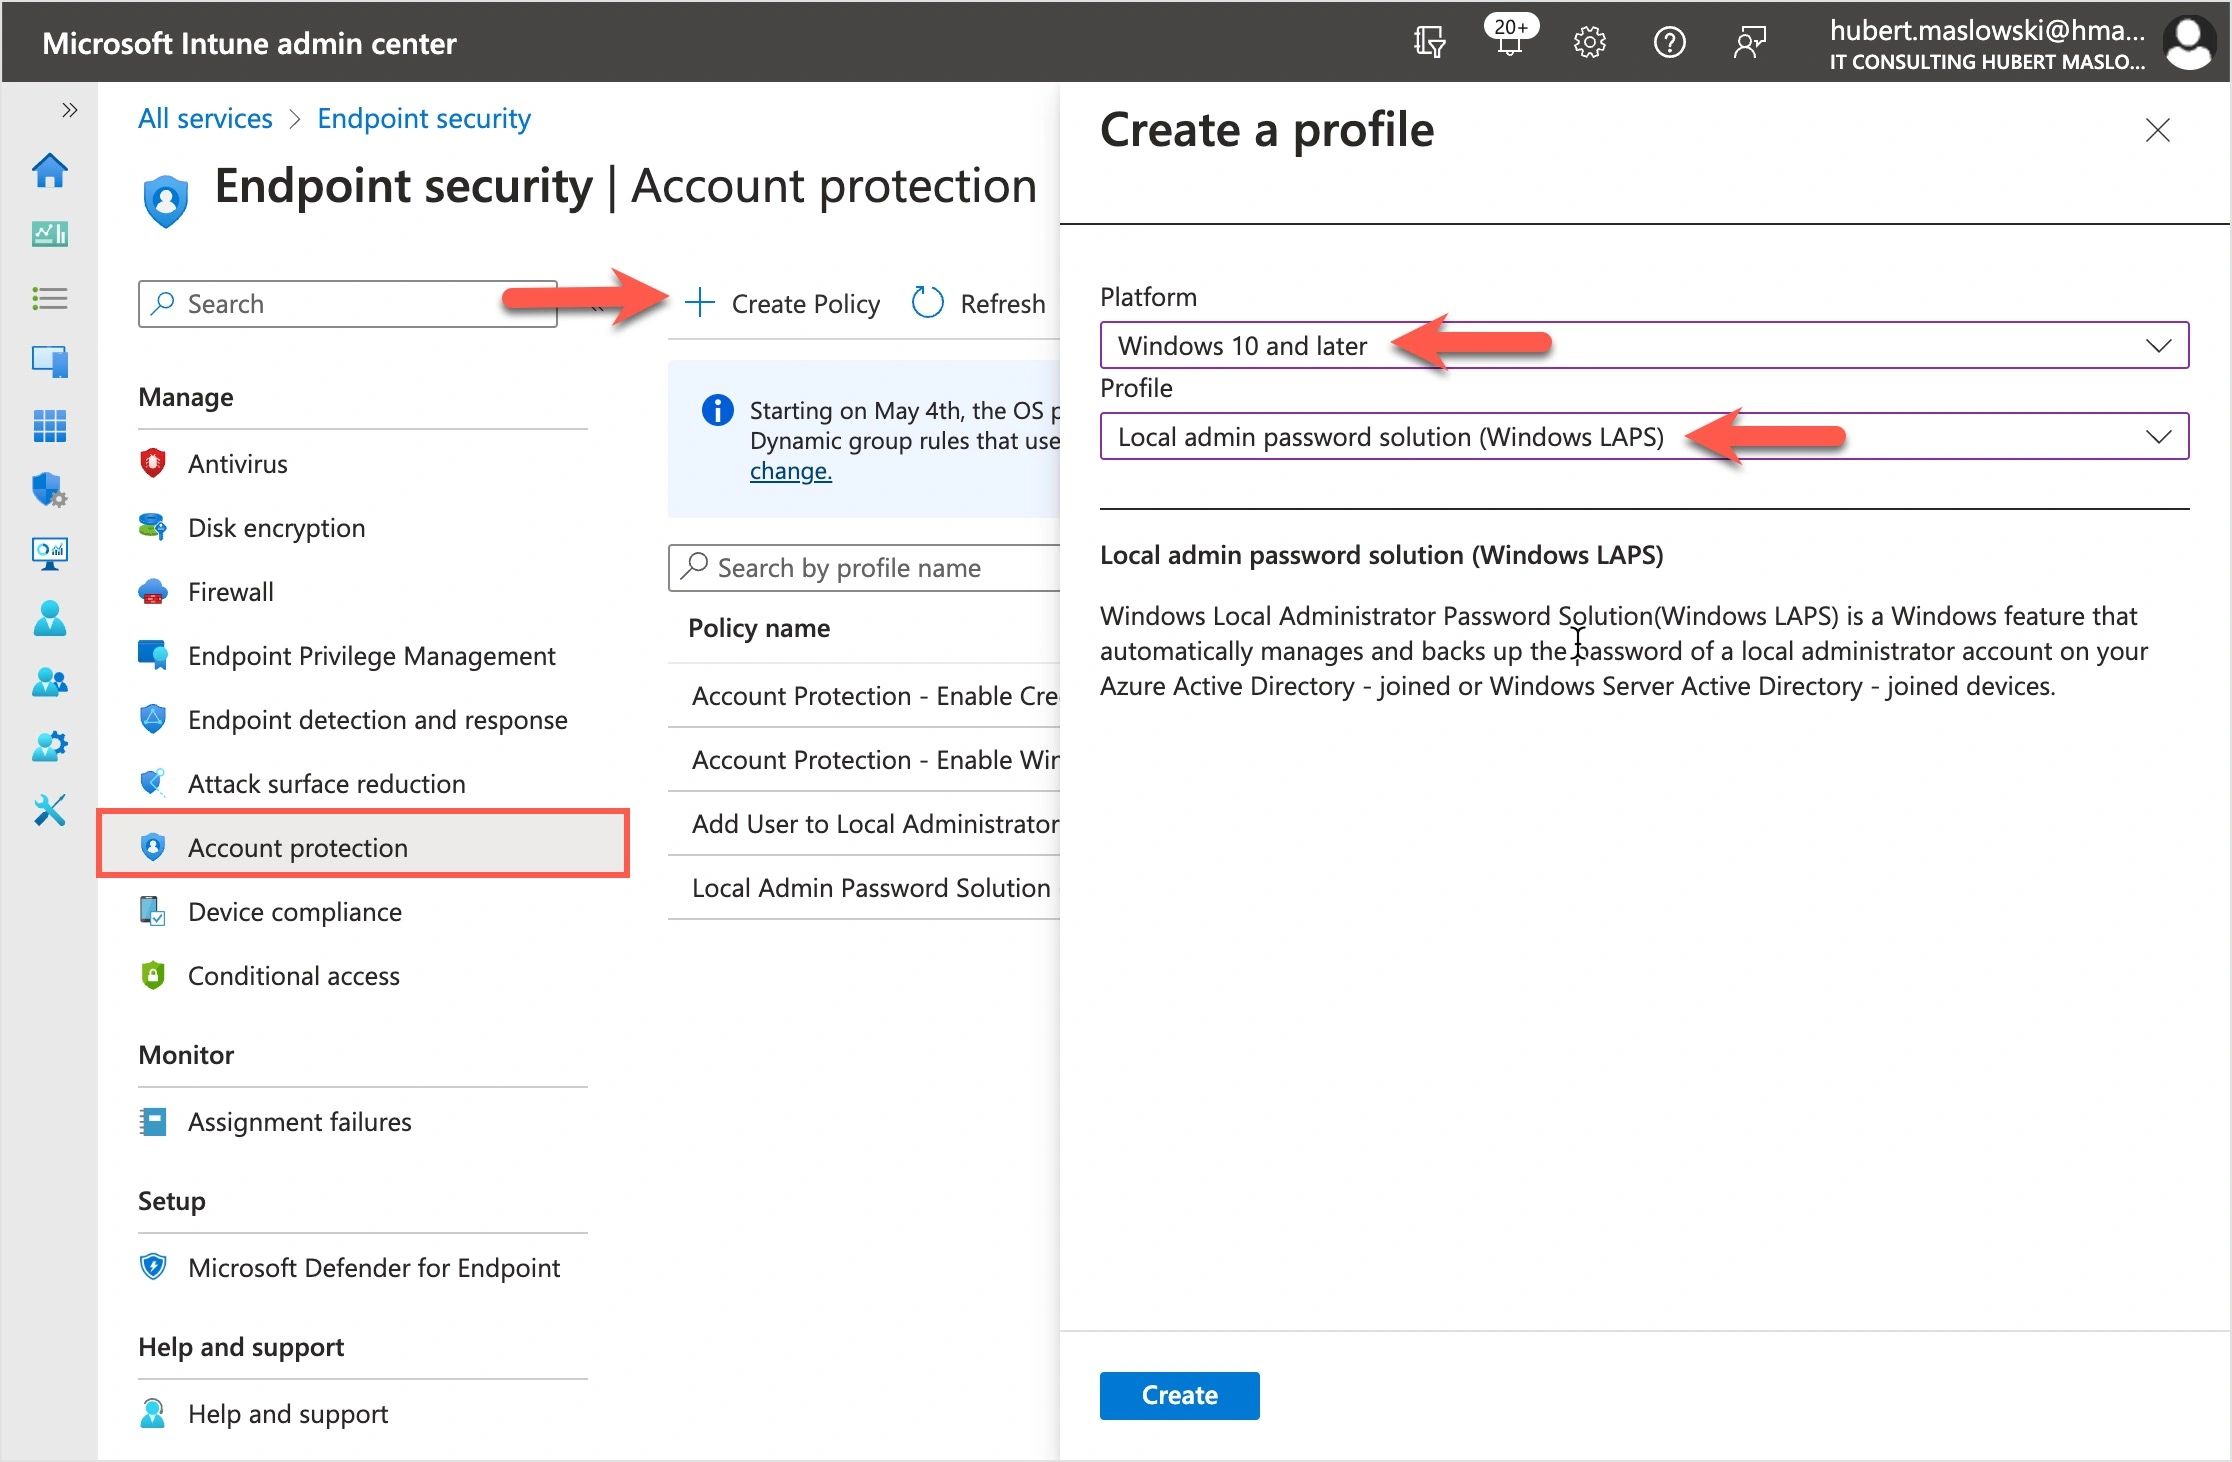Image resolution: width=2232 pixels, height=1462 pixels.
Task: Open Disk encryption menu item
Action: [x=276, y=528]
